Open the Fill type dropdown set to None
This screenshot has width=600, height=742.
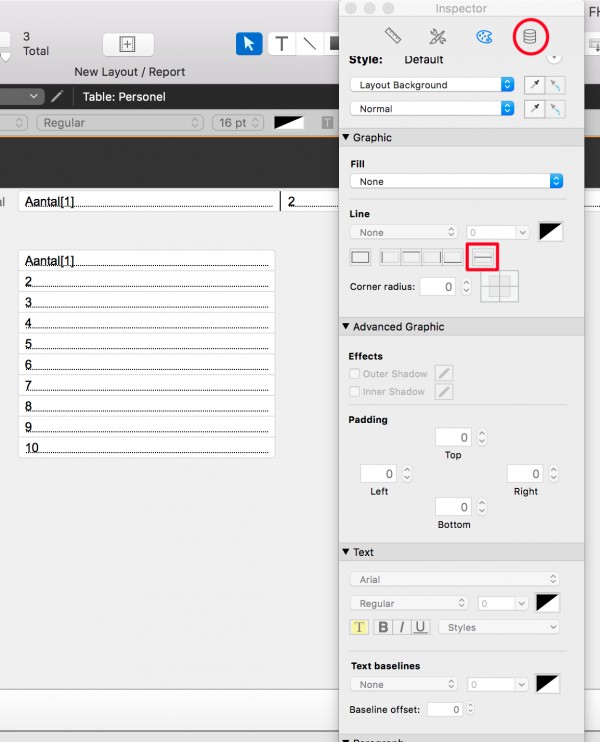(x=457, y=181)
